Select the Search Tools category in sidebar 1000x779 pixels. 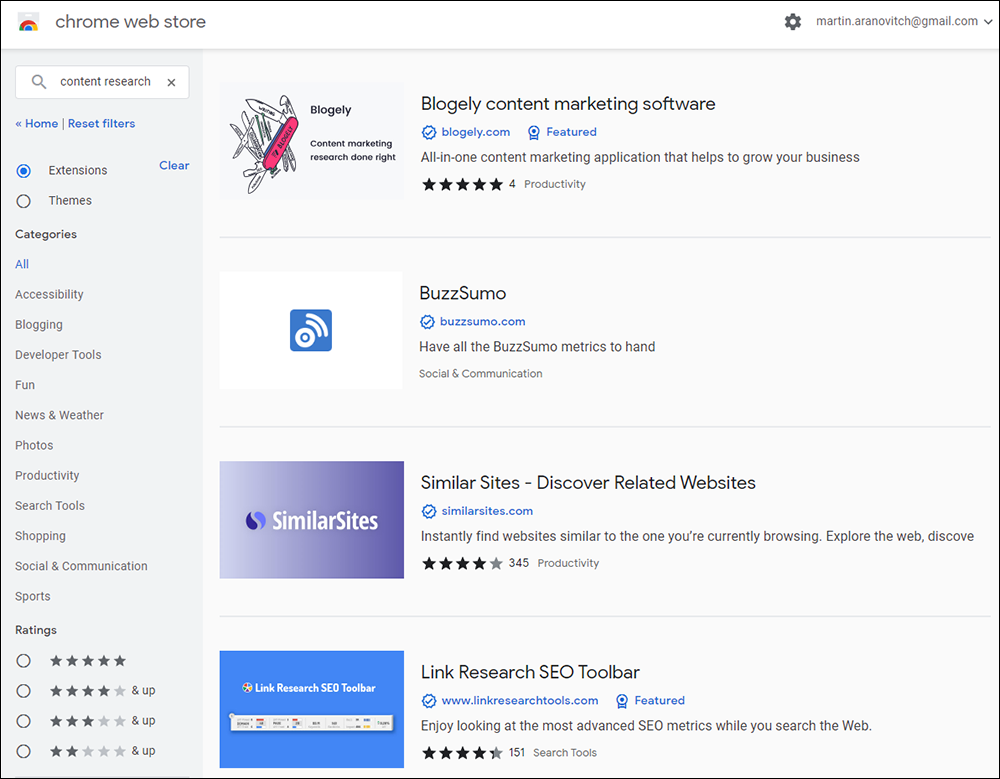click(50, 505)
